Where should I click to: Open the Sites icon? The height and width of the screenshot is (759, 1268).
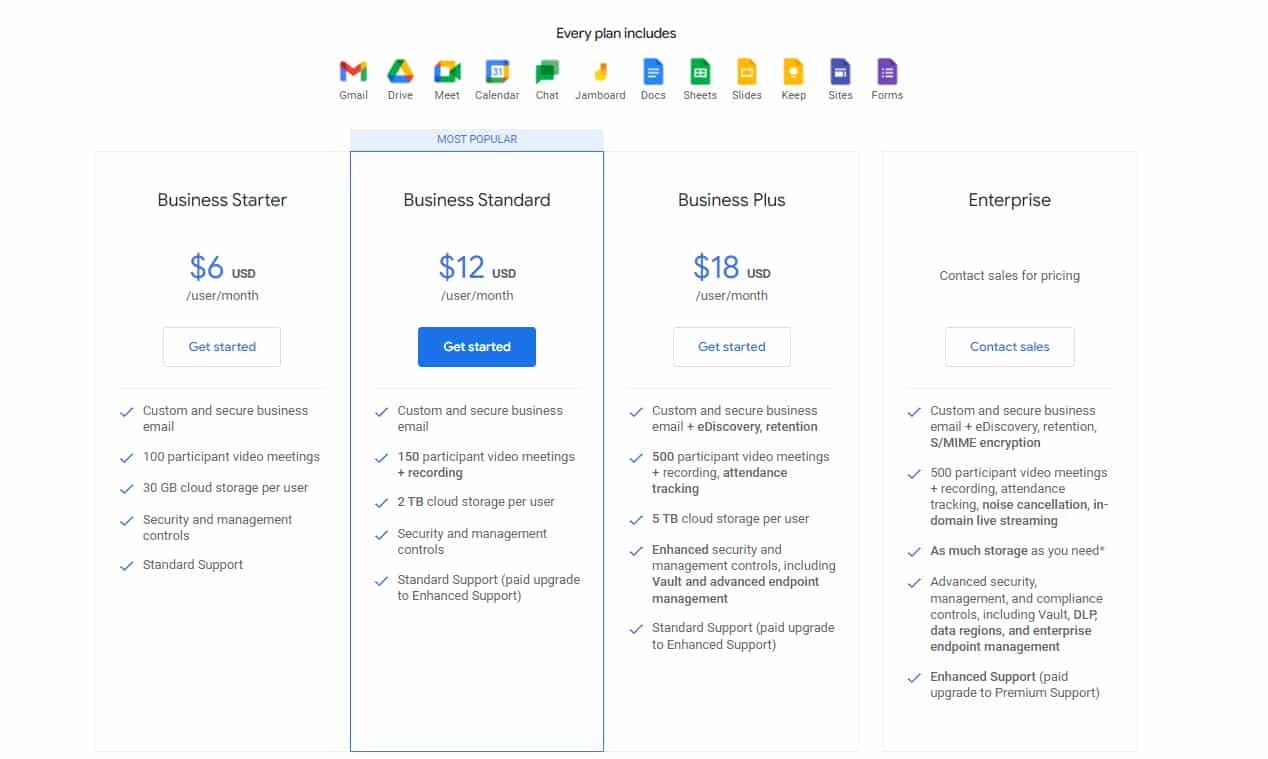click(840, 71)
